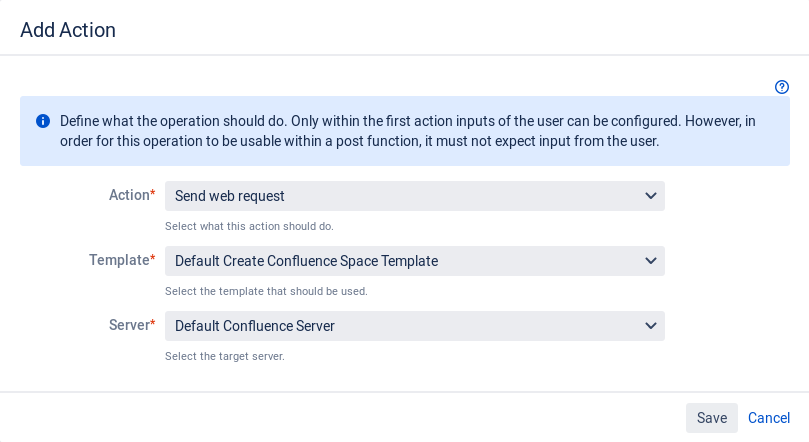809x442 pixels.
Task: Open the help question mark icon
Action: click(x=782, y=87)
